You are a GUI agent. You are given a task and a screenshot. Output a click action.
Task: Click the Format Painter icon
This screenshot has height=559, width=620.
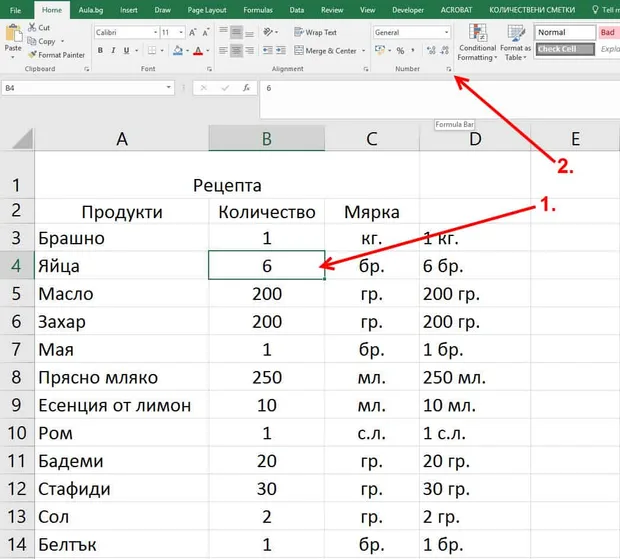pyautogui.click(x=32, y=55)
